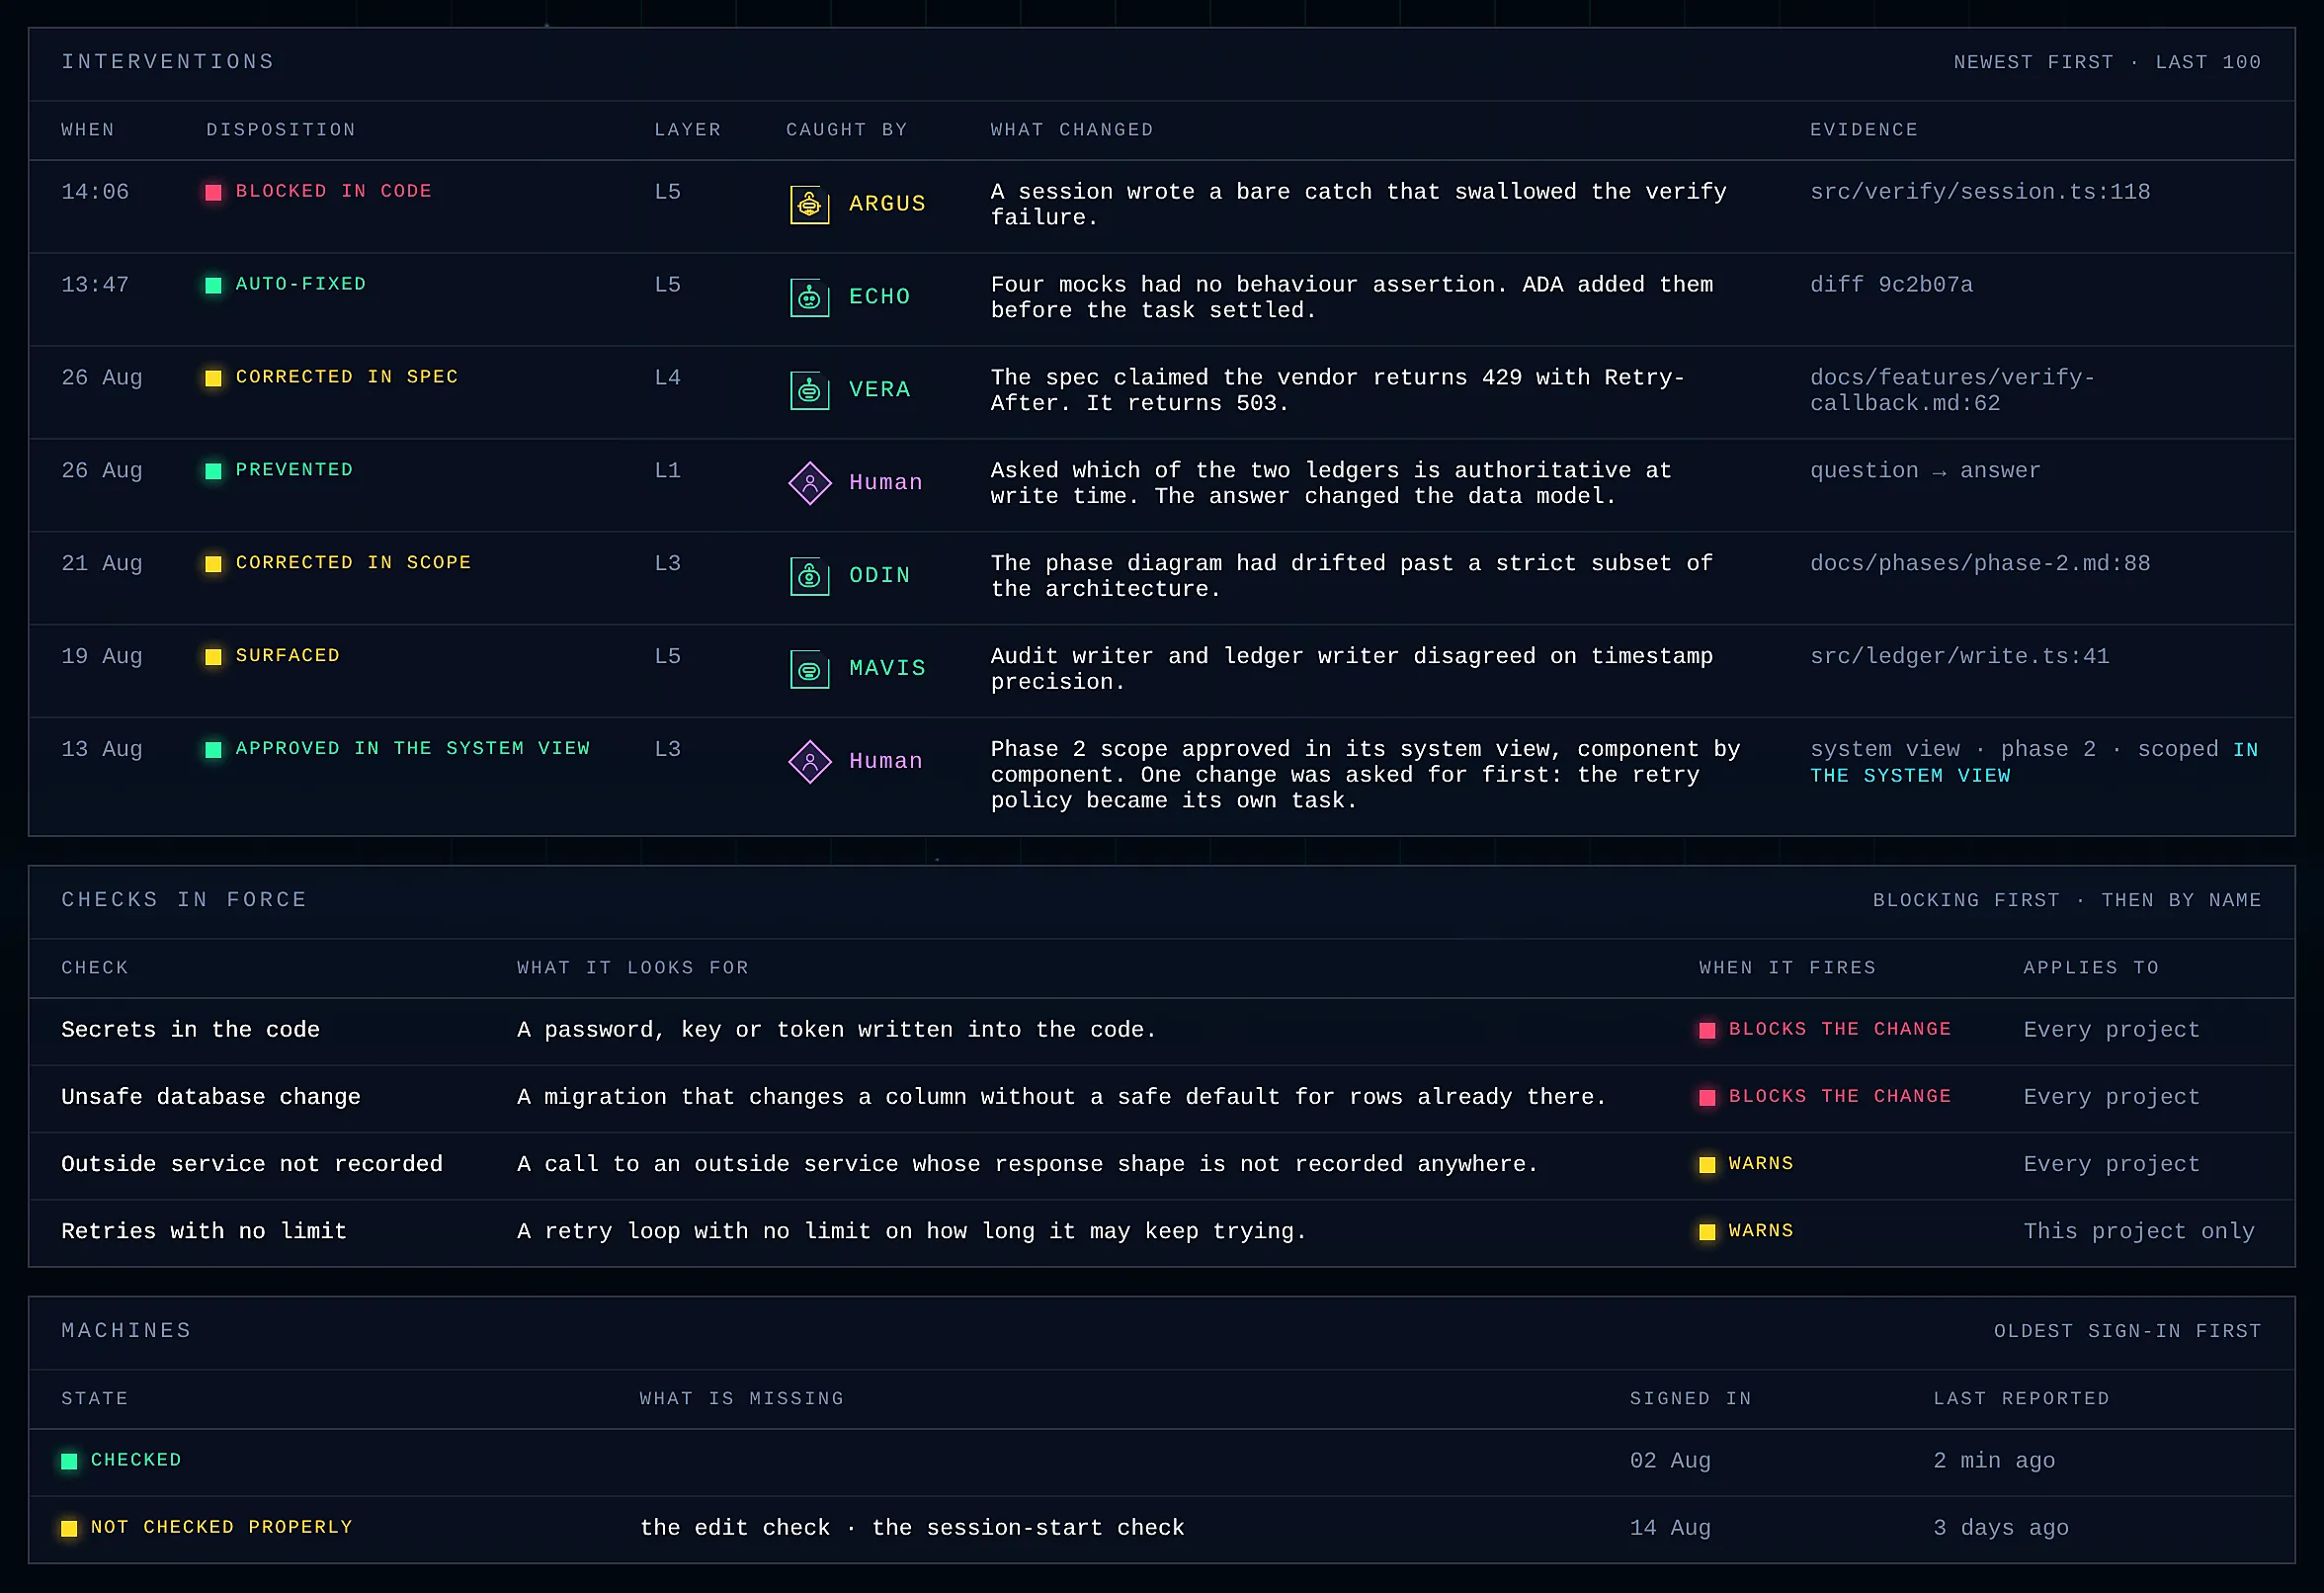Open the docs/features/verify-callback.md:62 evidence
The height and width of the screenshot is (1593, 2324).
(x=1952, y=391)
